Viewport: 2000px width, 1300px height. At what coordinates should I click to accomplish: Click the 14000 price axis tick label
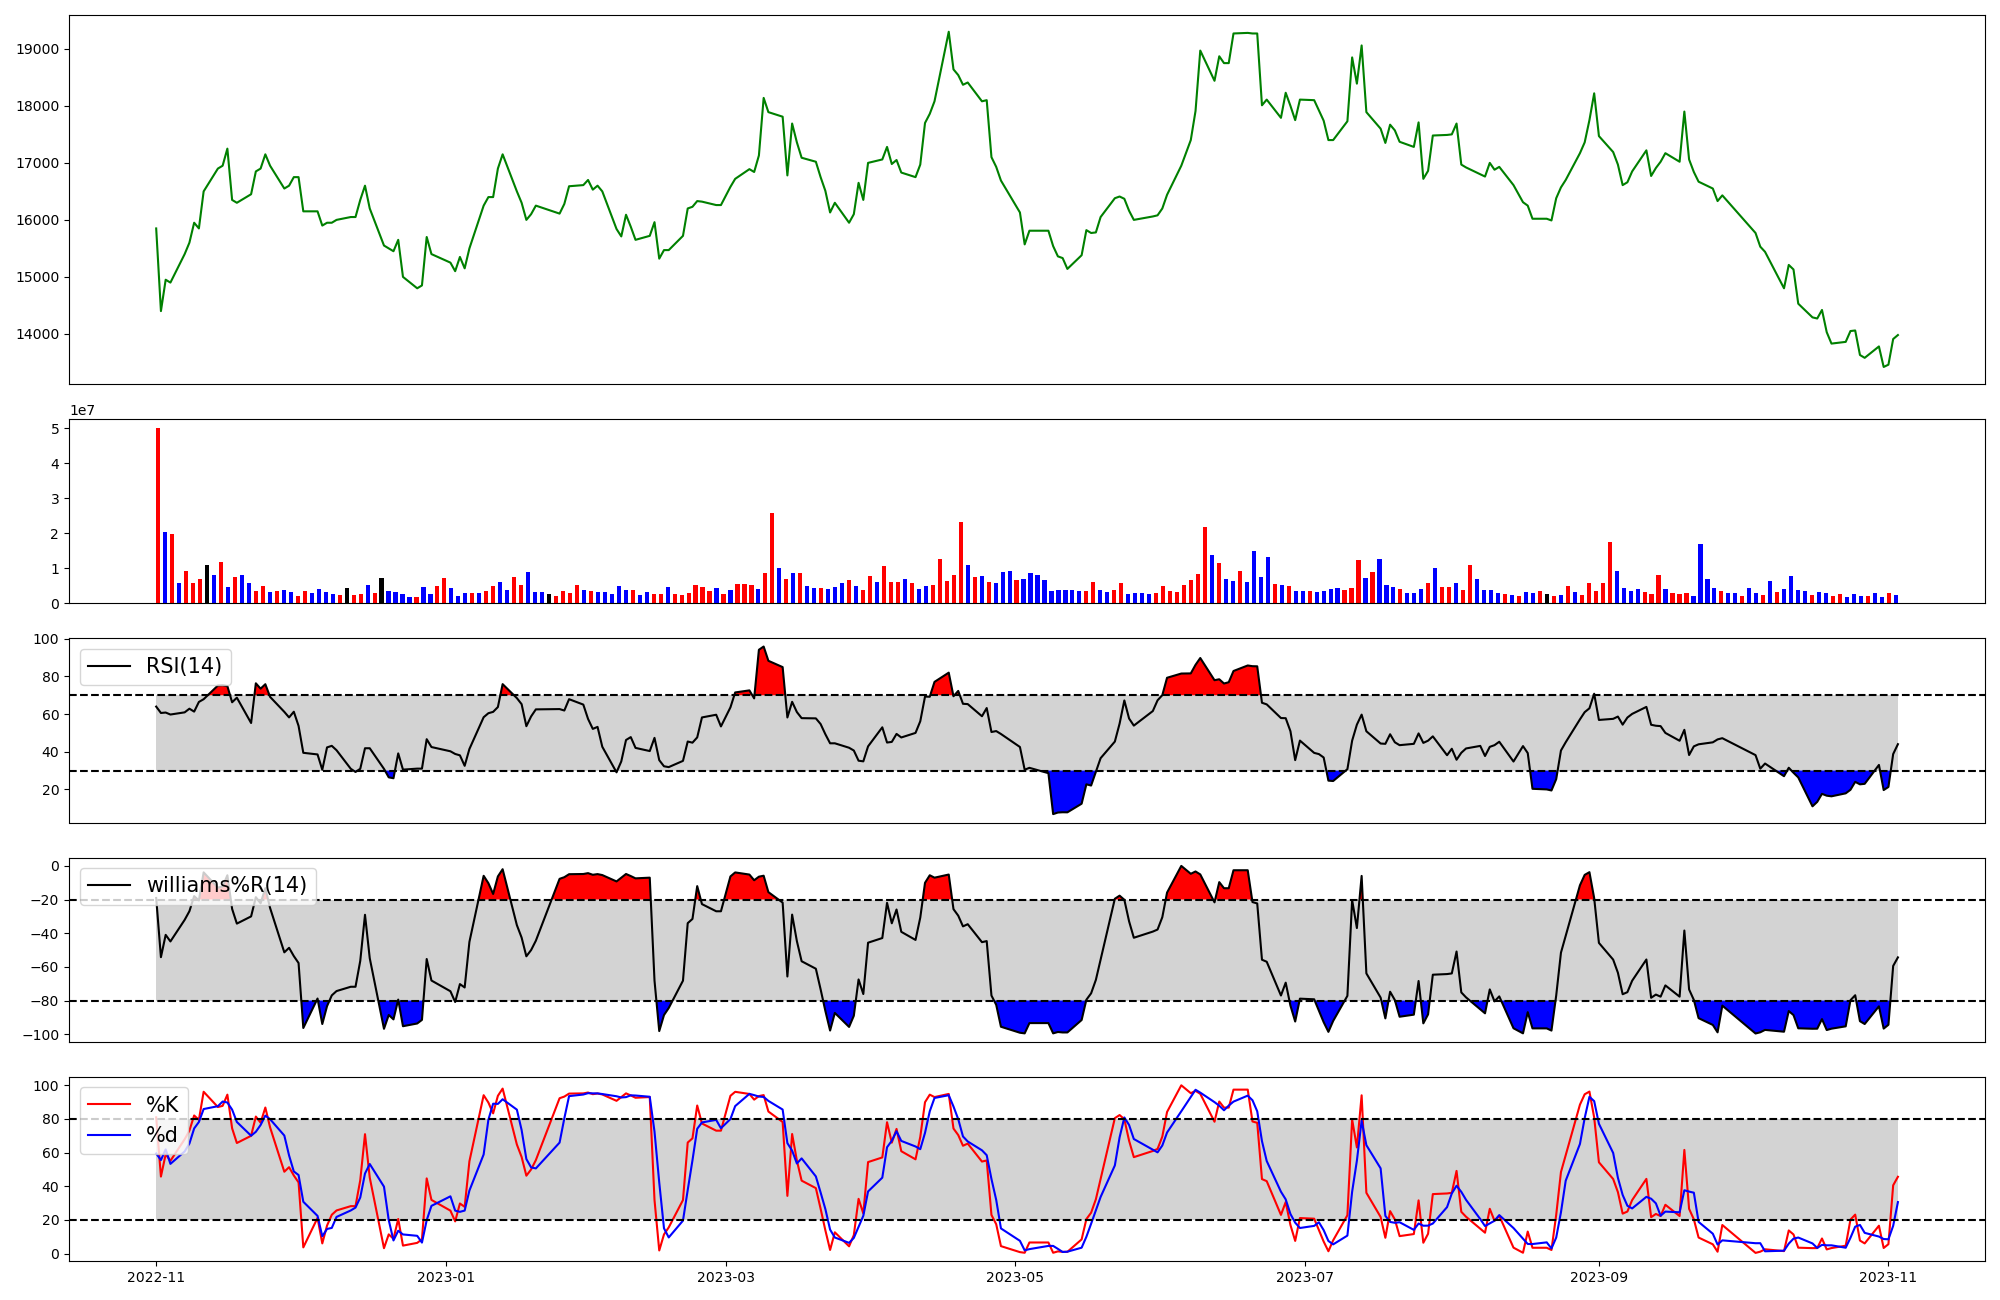click(x=39, y=335)
